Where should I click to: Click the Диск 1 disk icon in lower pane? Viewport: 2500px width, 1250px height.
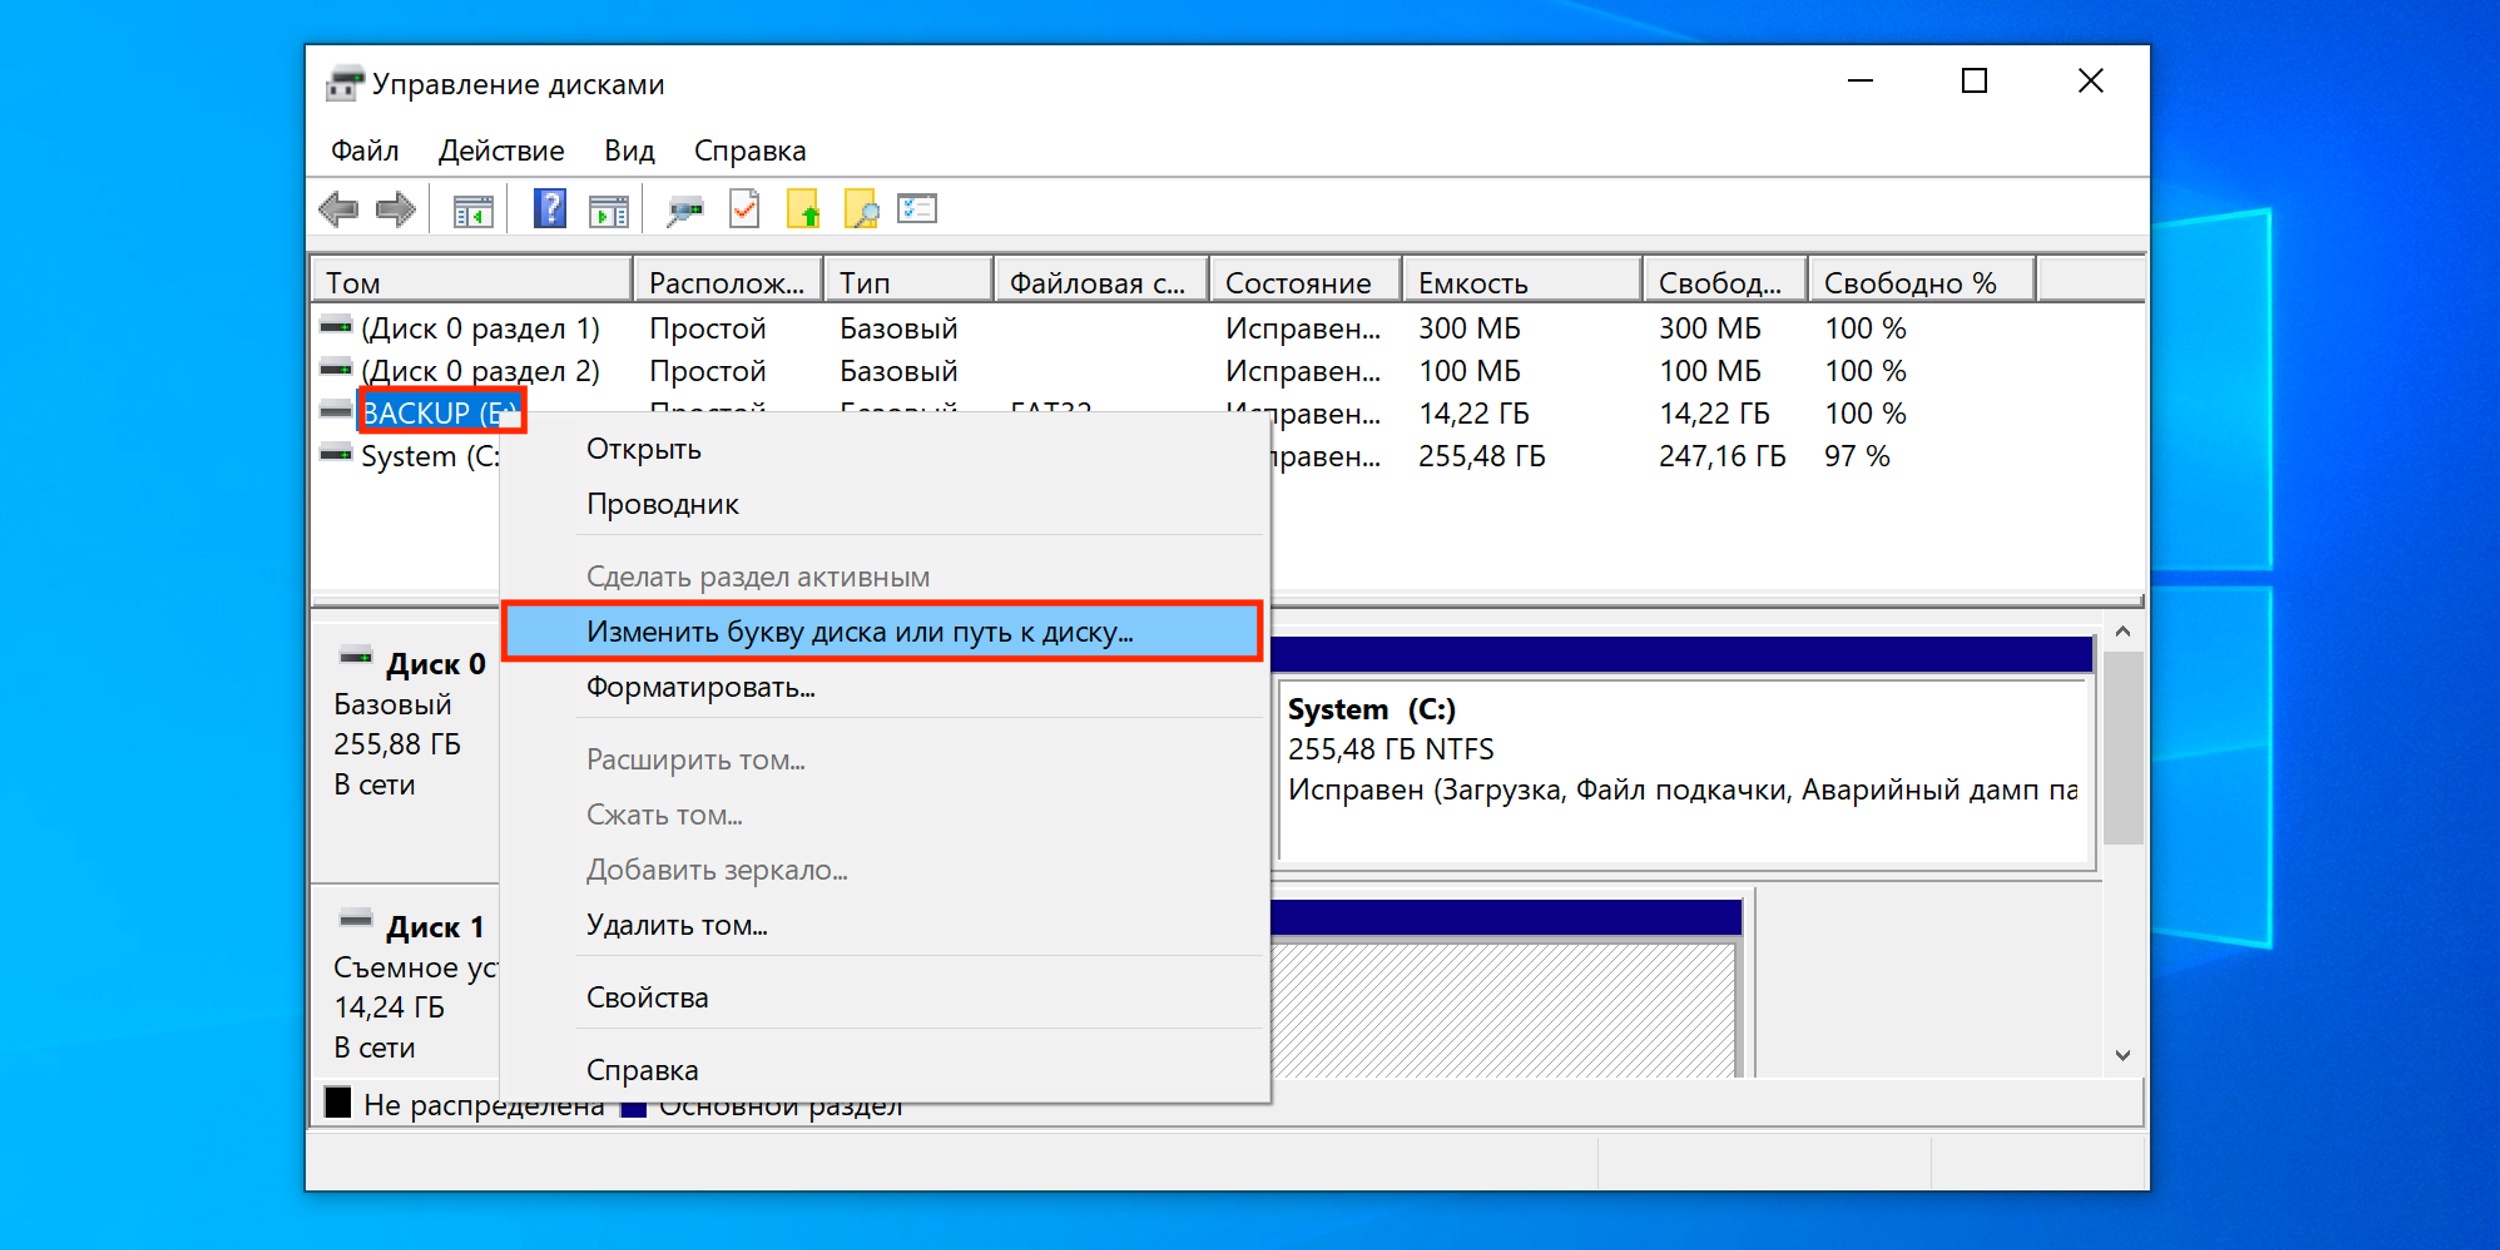pyautogui.click(x=356, y=919)
